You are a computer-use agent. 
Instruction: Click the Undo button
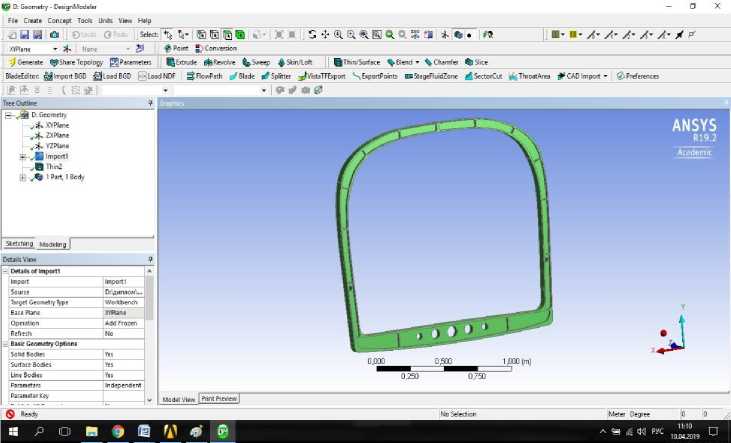pos(84,35)
